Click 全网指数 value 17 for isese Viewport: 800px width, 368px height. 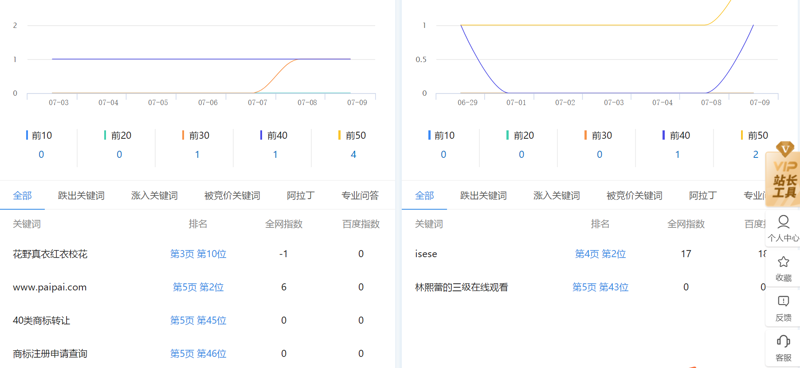[686, 254]
